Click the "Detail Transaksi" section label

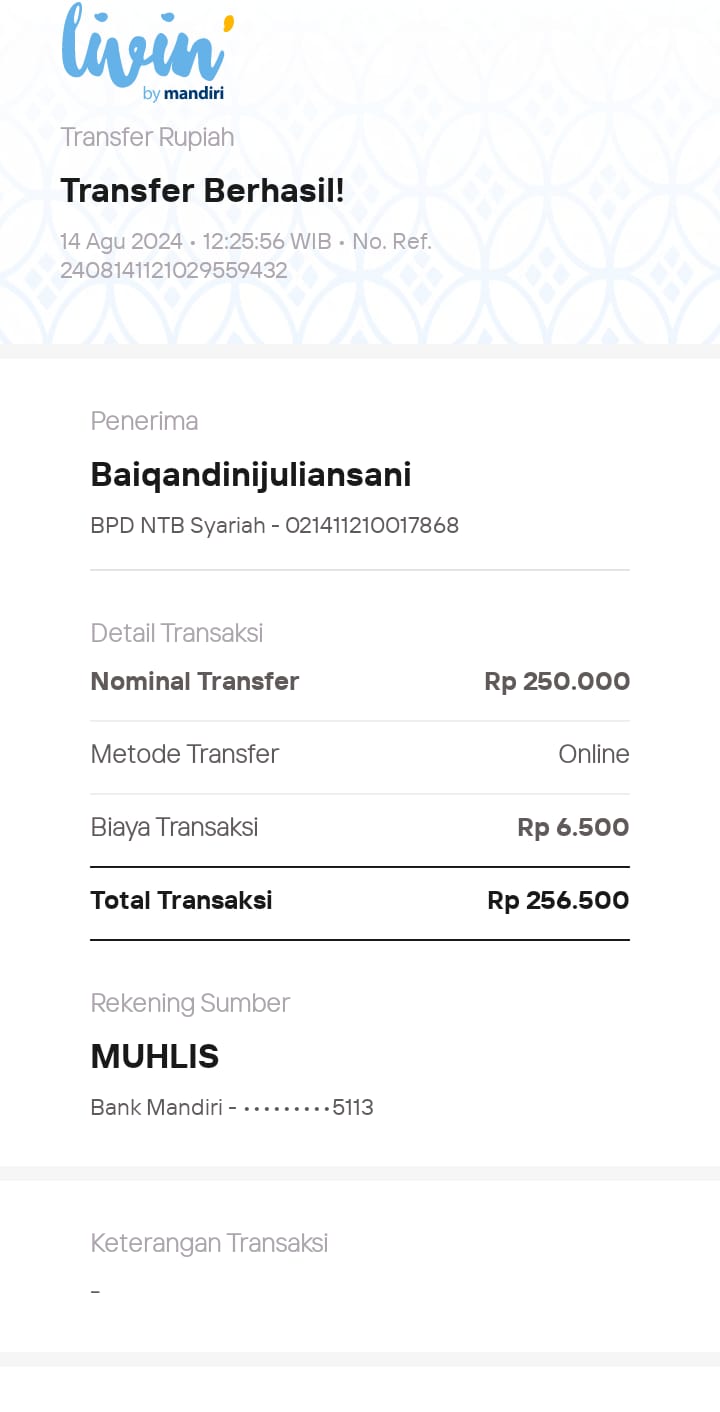[177, 633]
